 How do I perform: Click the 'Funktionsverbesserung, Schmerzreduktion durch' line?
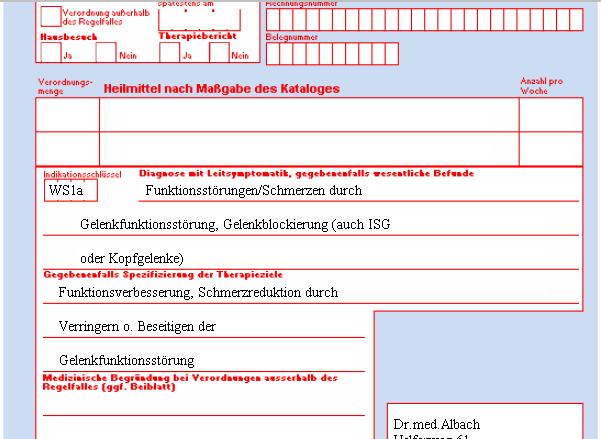point(311,293)
